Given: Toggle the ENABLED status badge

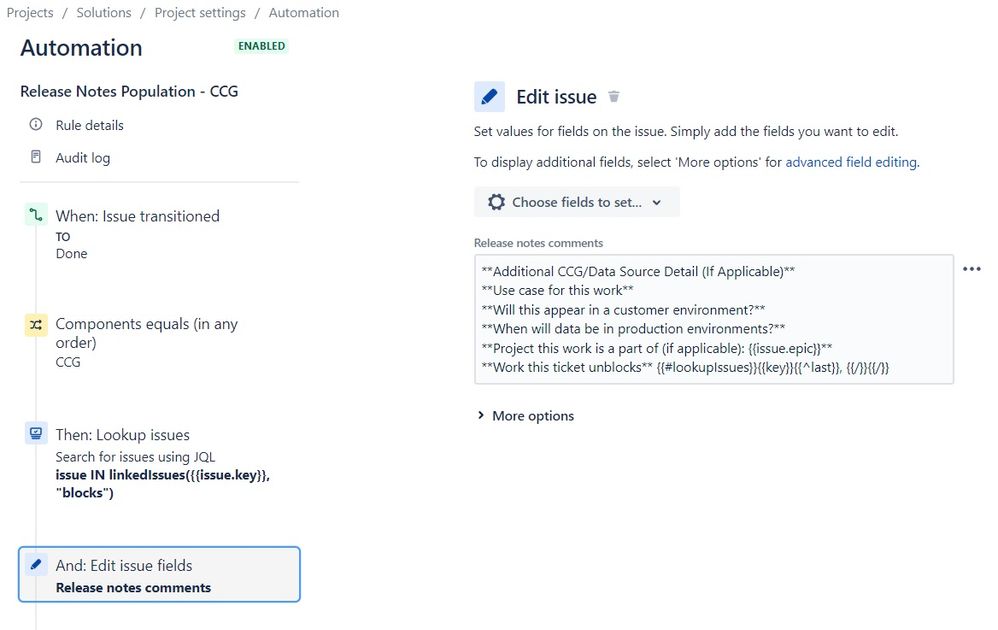Looking at the screenshot, I should tap(260, 45).
